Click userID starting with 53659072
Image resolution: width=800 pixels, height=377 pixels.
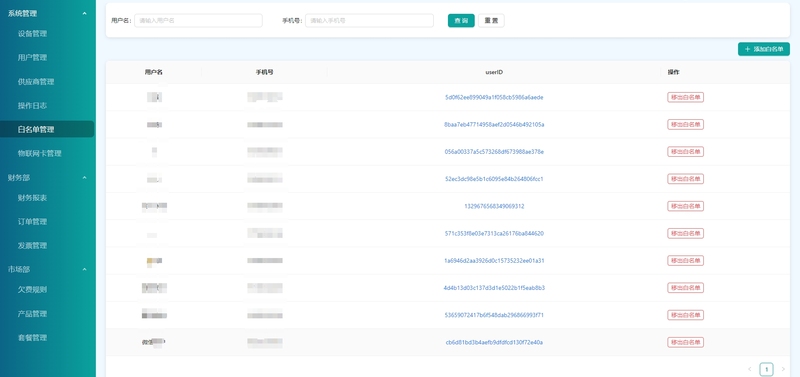coord(494,315)
